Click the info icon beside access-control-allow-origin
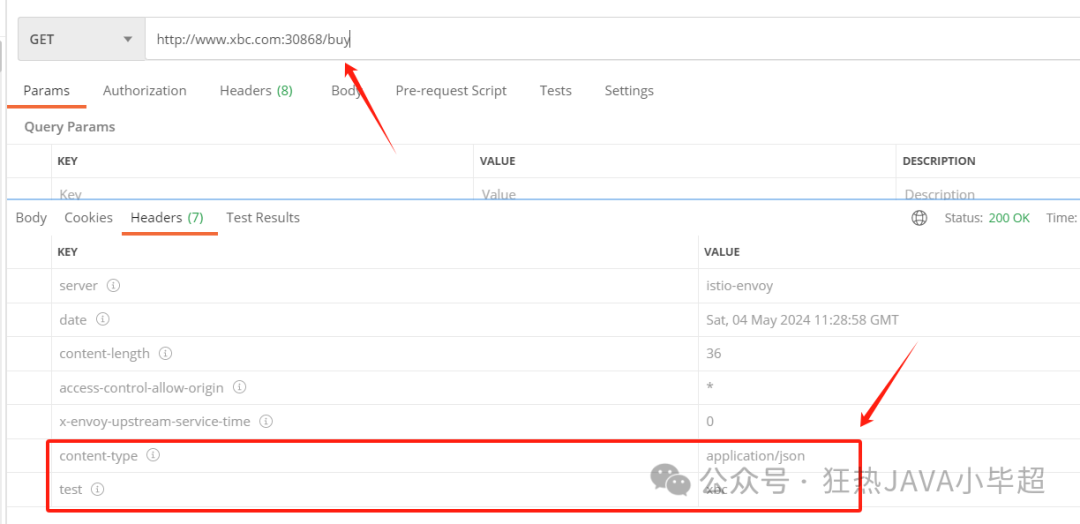Viewport: 1080px width, 524px height. click(240, 388)
